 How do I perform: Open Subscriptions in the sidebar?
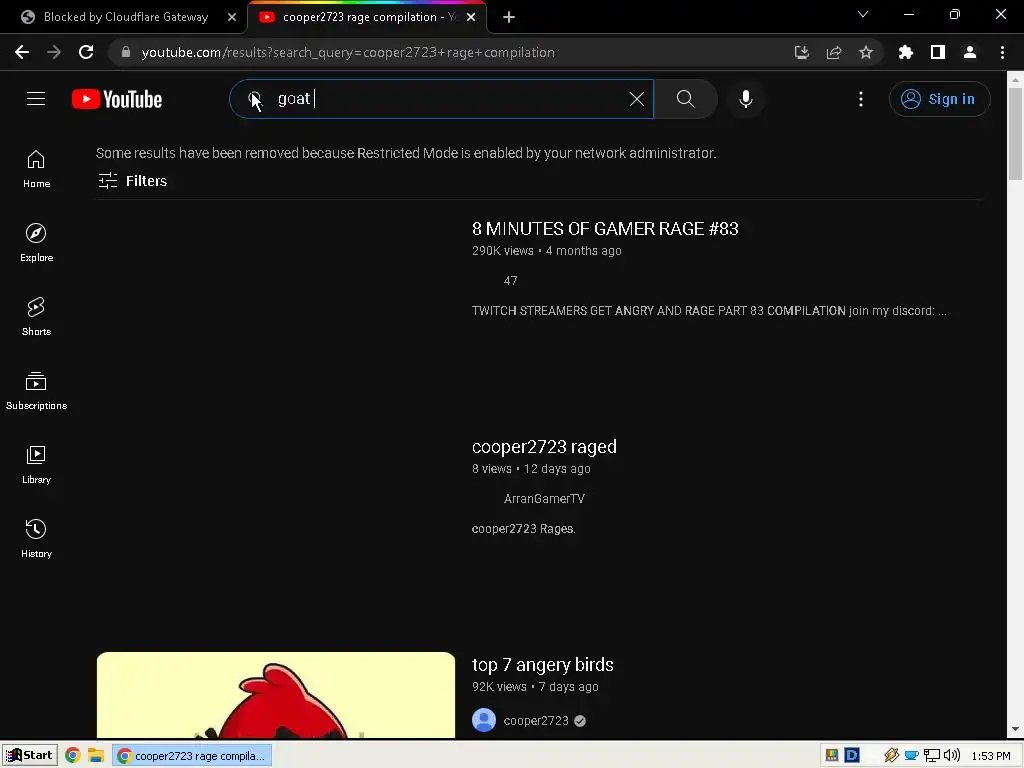[36, 391]
